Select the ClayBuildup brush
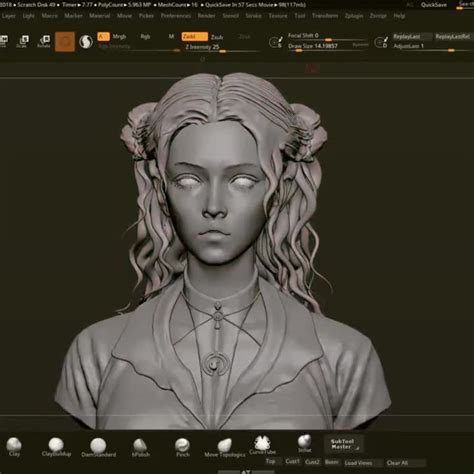Screen dimensions: 474x474 click(56, 447)
